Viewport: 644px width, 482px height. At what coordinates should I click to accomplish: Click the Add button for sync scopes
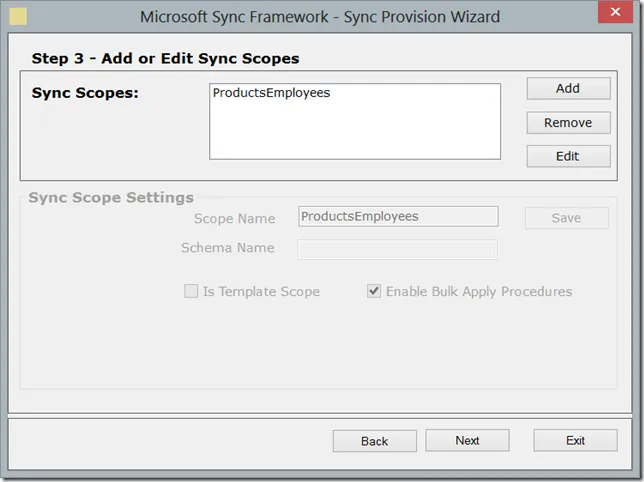pyautogui.click(x=568, y=88)
